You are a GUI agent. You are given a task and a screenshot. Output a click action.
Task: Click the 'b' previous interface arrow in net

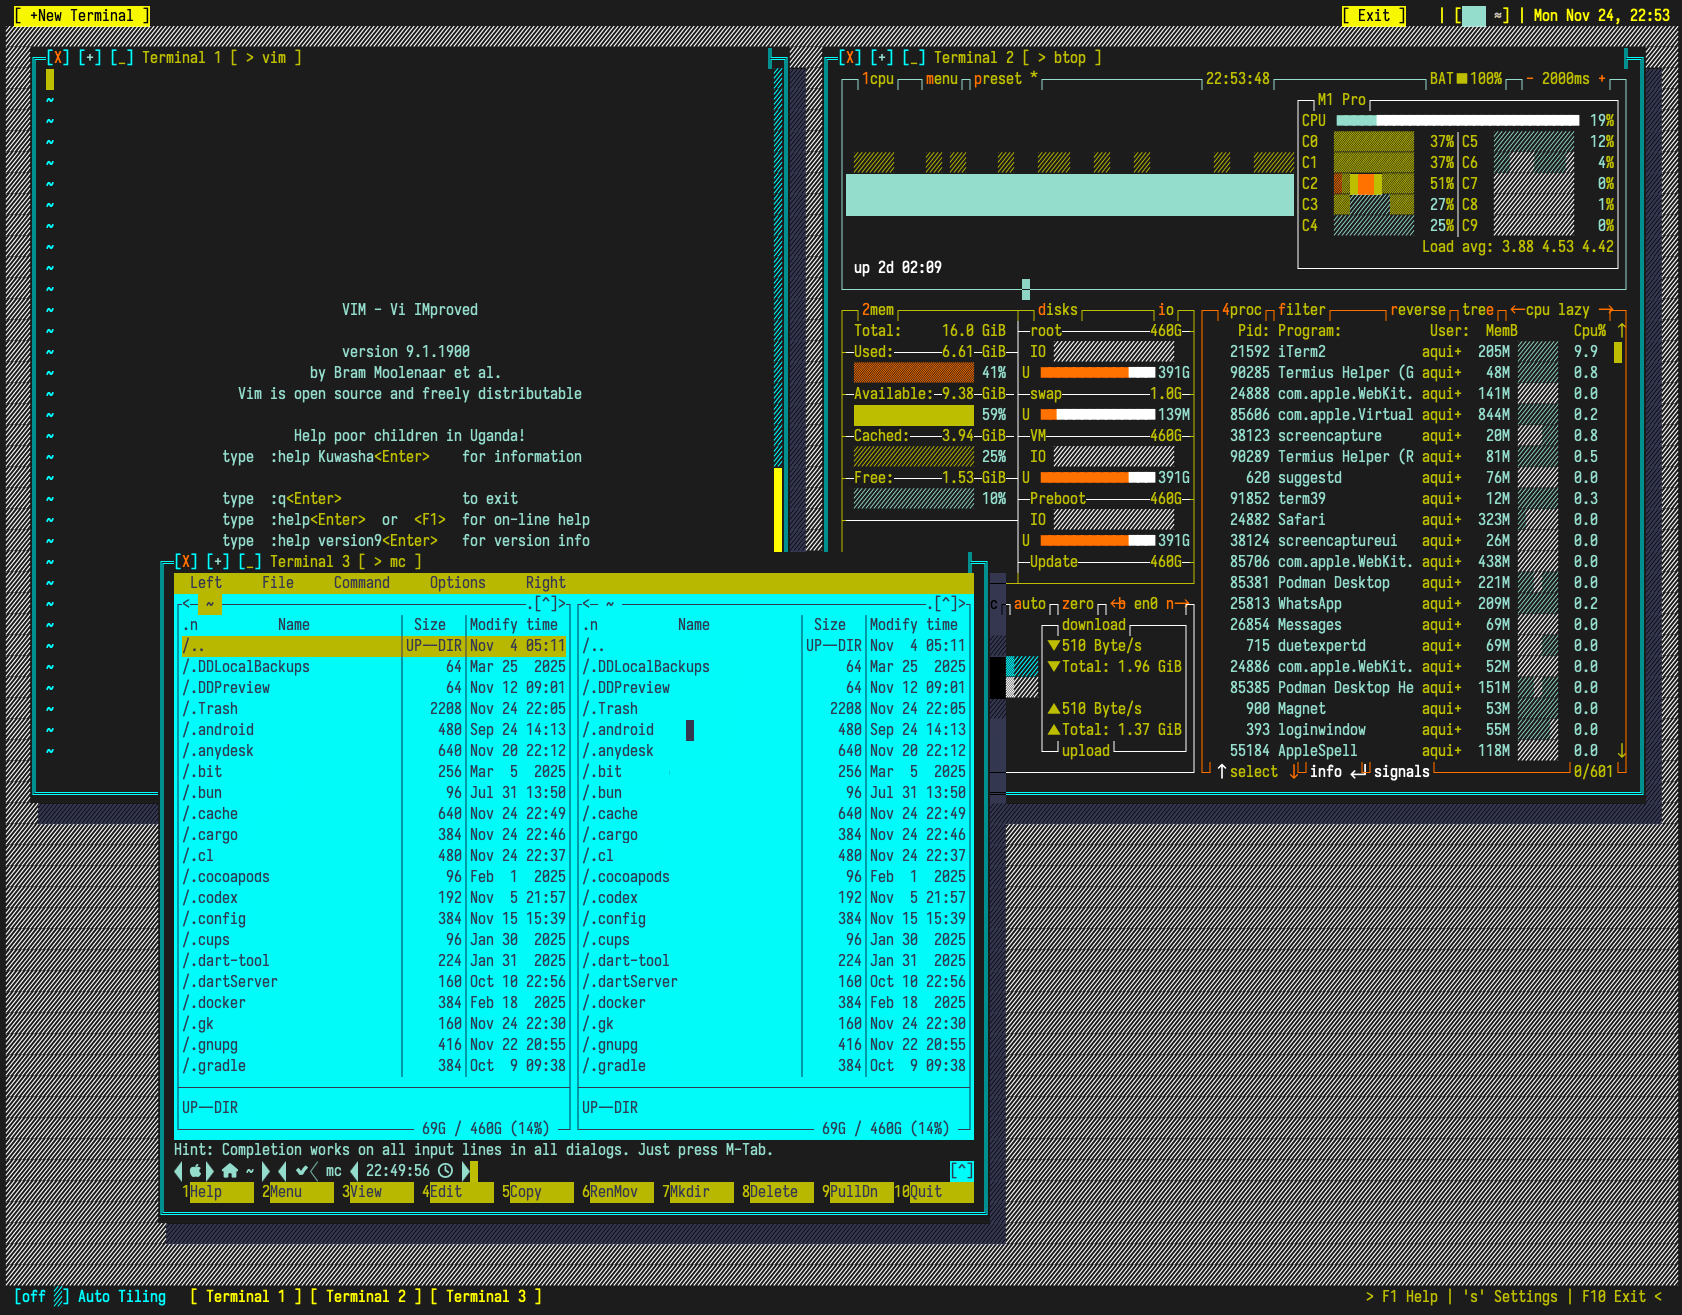(1118, 604)
